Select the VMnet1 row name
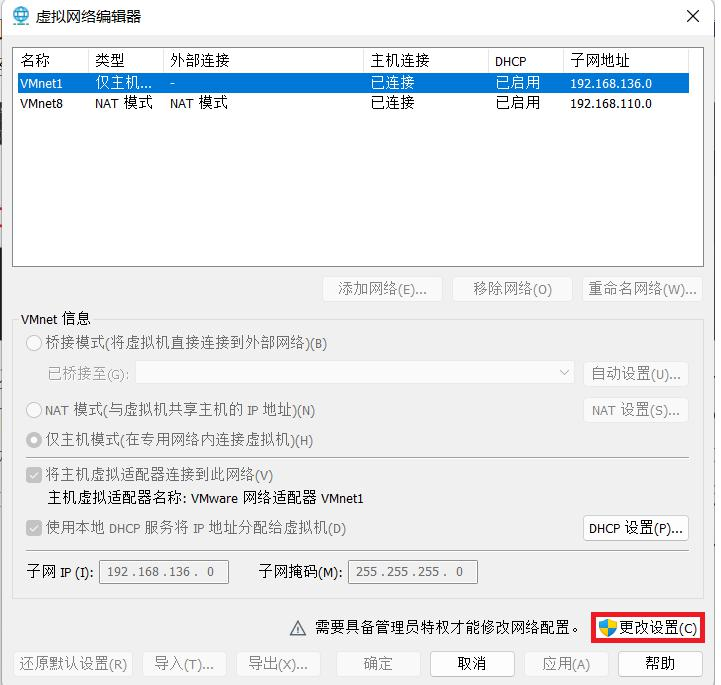Viewport: 721px width, 685px height. (x=41, y=83)
